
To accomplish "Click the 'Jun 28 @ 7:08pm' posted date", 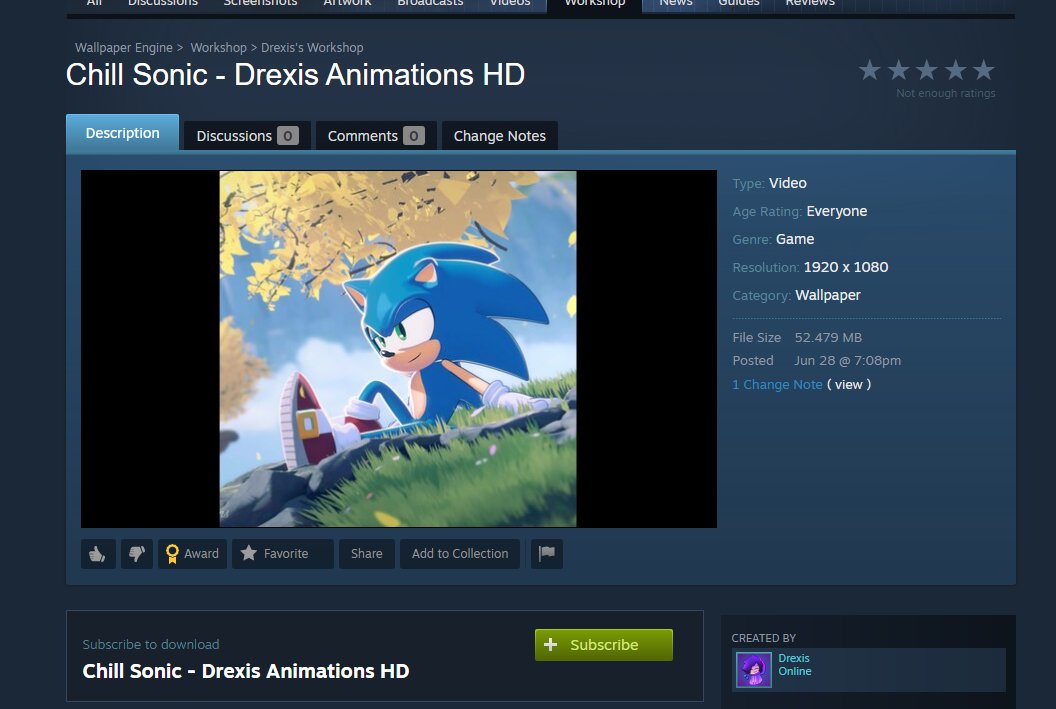I will (847, 360).
